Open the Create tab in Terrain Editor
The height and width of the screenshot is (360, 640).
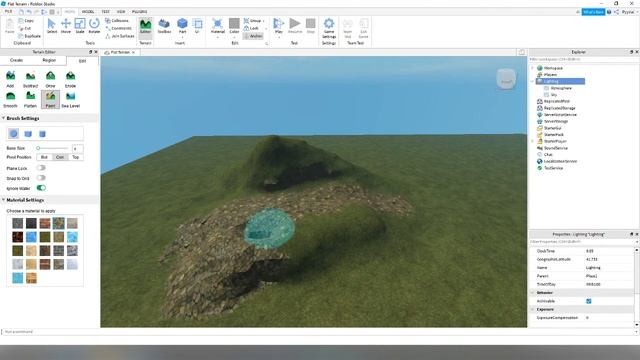16,60
